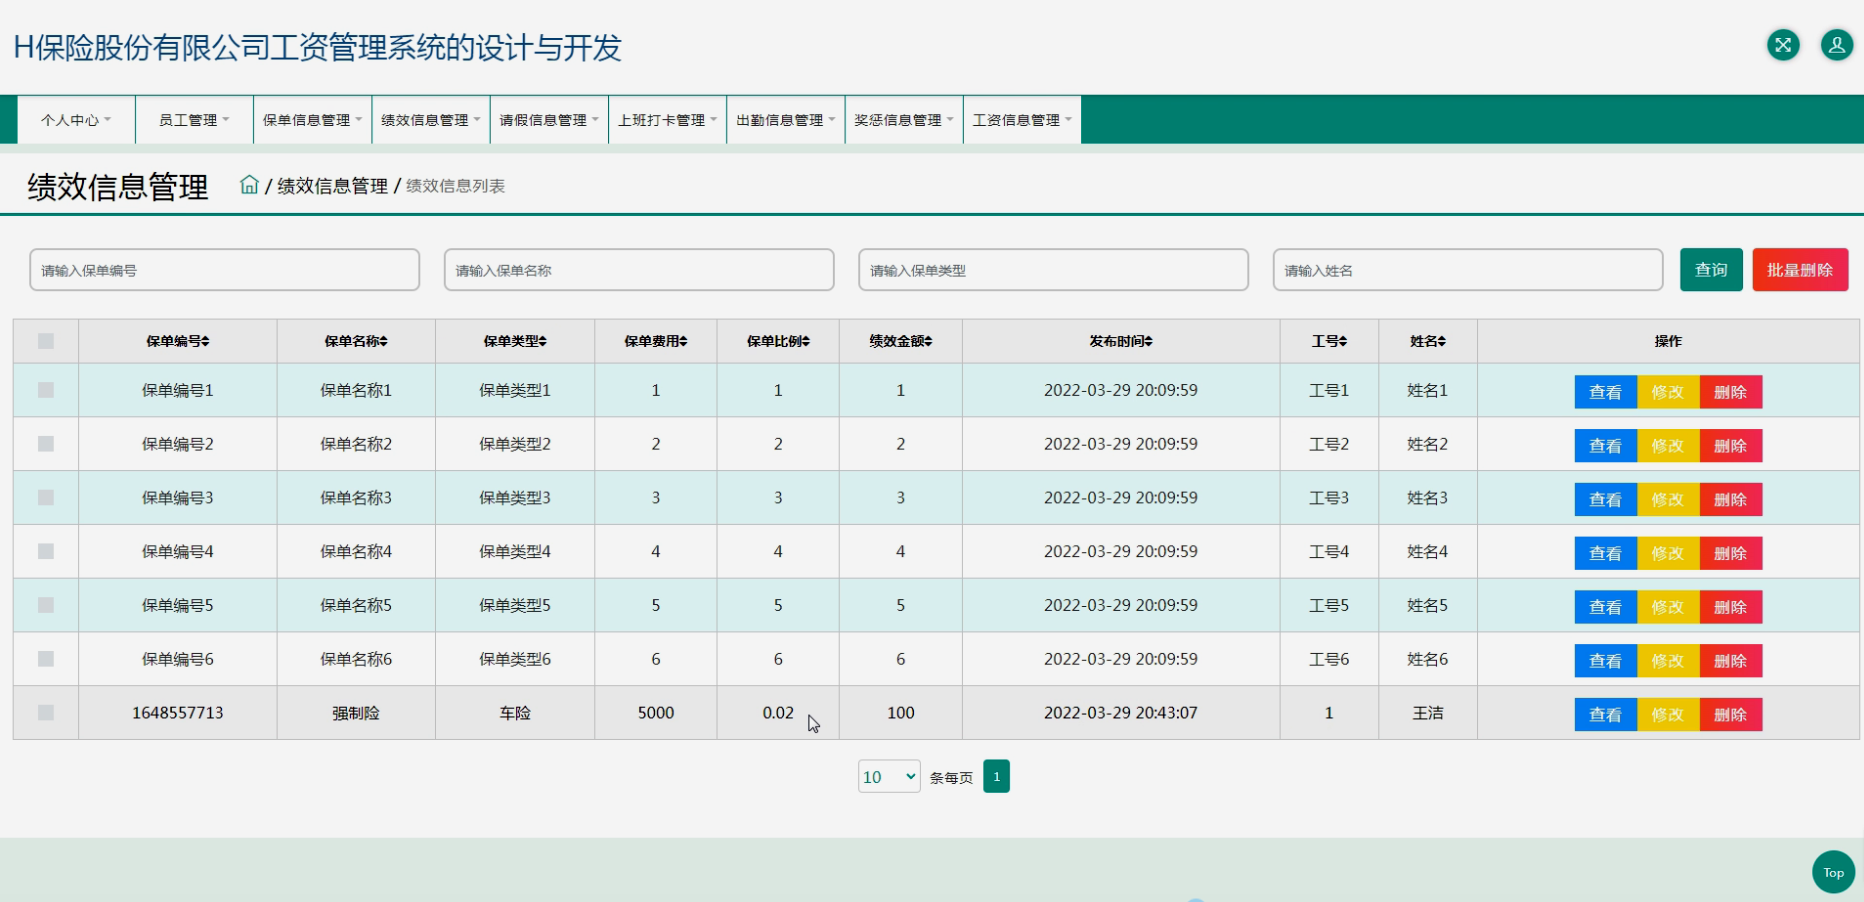
Task: Open the rows-per-page dropdown showing 10
Action: (x=889, y=777)
